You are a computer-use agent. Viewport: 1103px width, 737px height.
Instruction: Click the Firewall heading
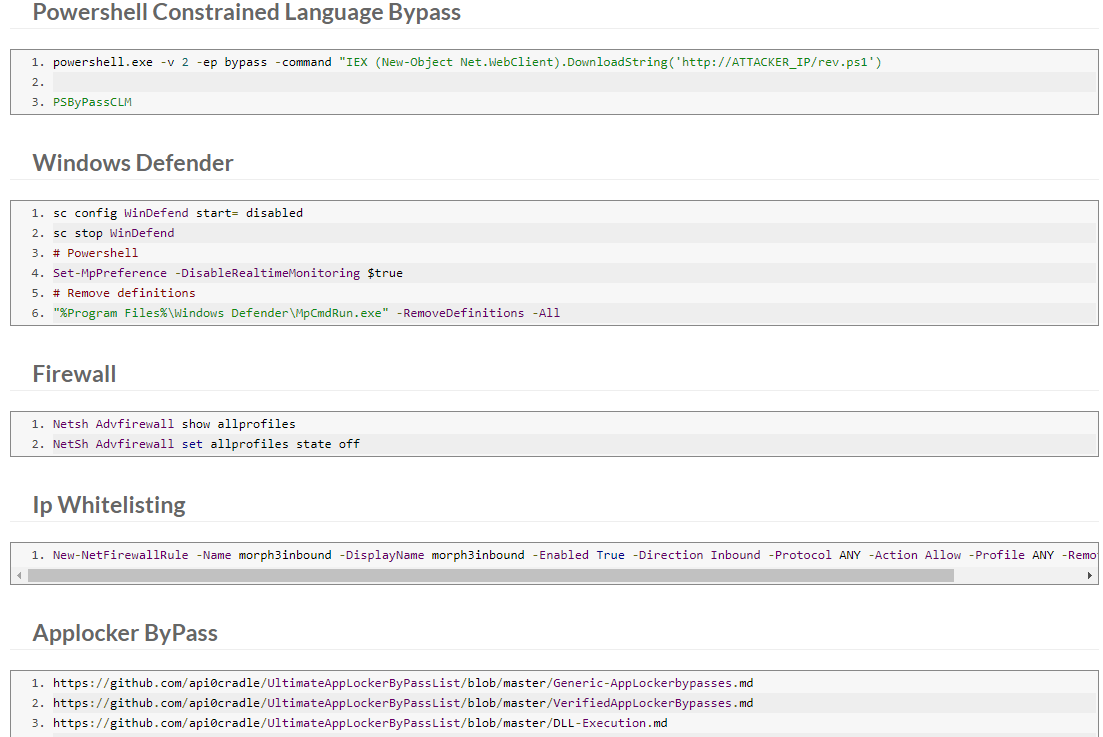click(x=75, y=373)
